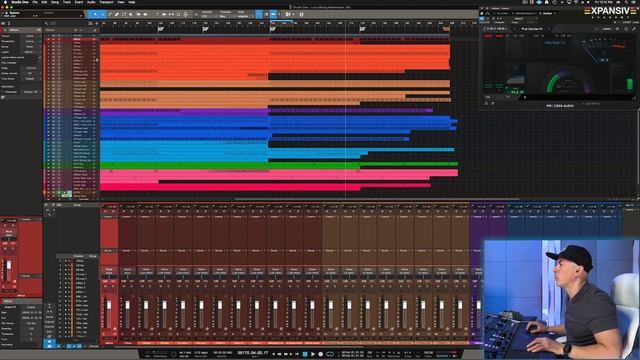Click the Stop button in the transport
The width and height of the screenshot is (640, 360).
coord(304,354)
